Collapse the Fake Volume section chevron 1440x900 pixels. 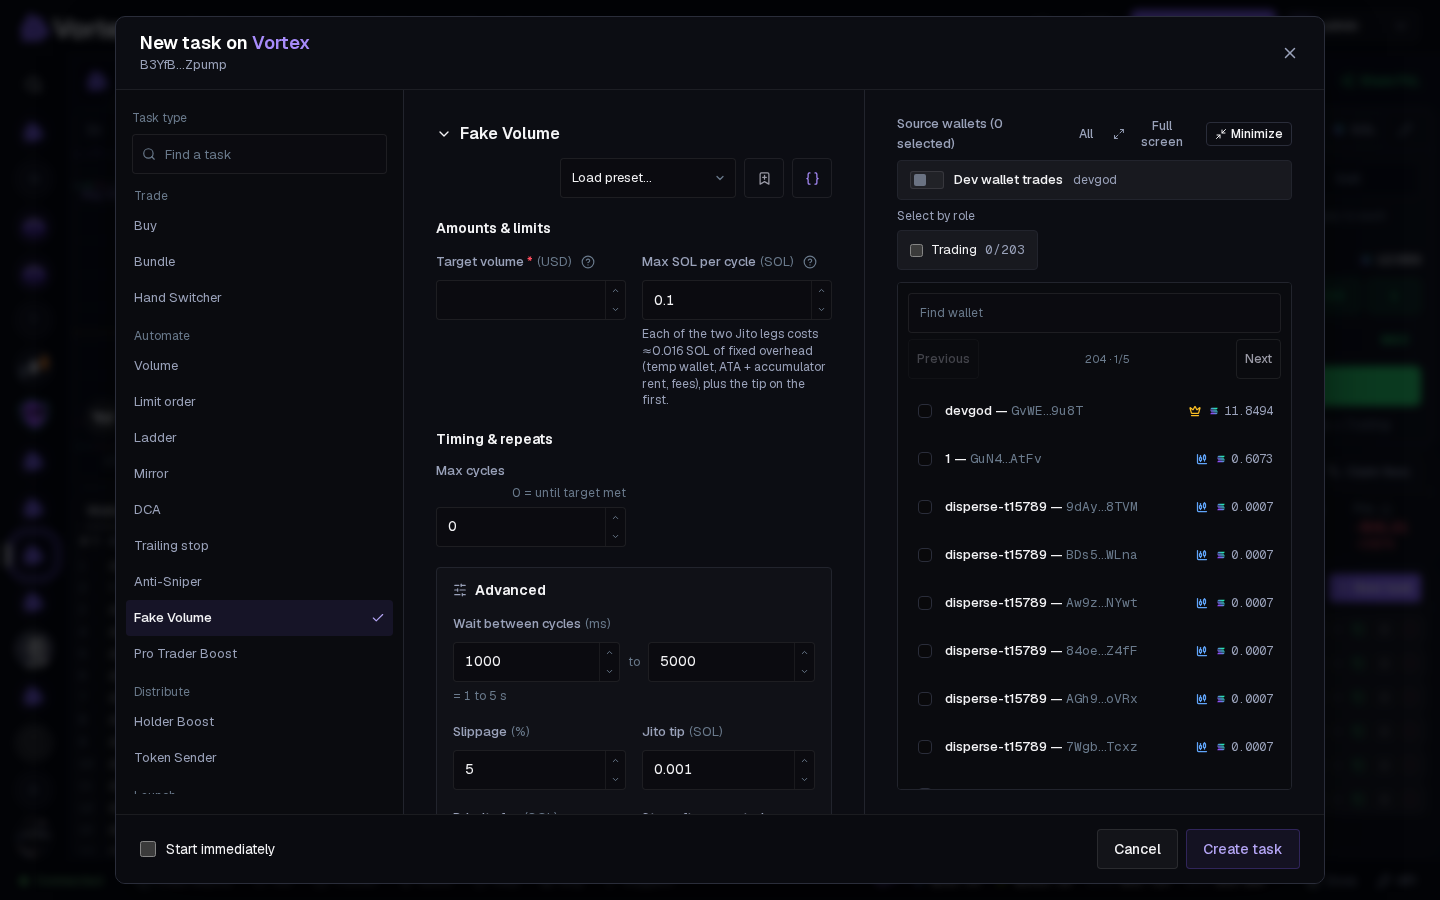[x=444, y=134]
